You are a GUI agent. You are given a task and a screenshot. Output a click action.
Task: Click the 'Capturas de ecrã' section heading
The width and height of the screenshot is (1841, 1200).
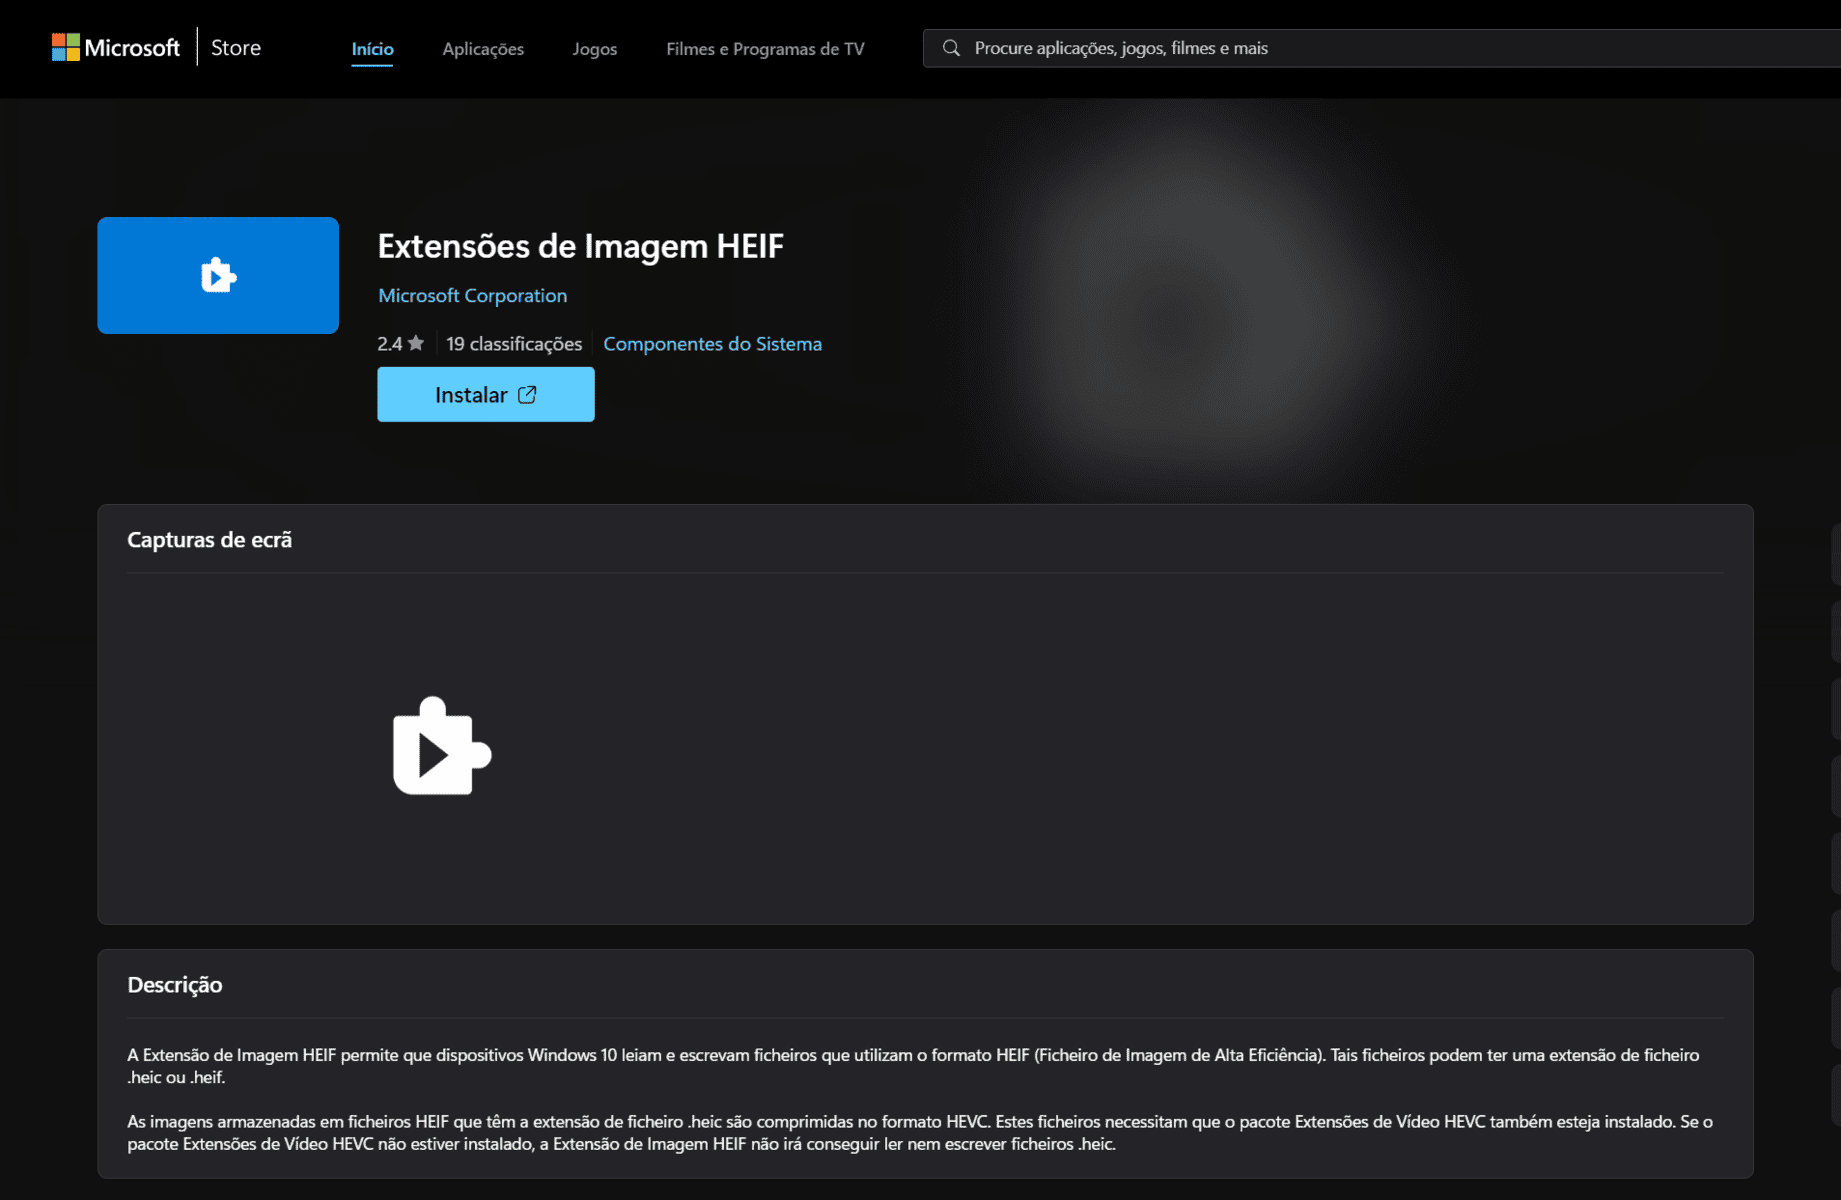tap(209, 540)
